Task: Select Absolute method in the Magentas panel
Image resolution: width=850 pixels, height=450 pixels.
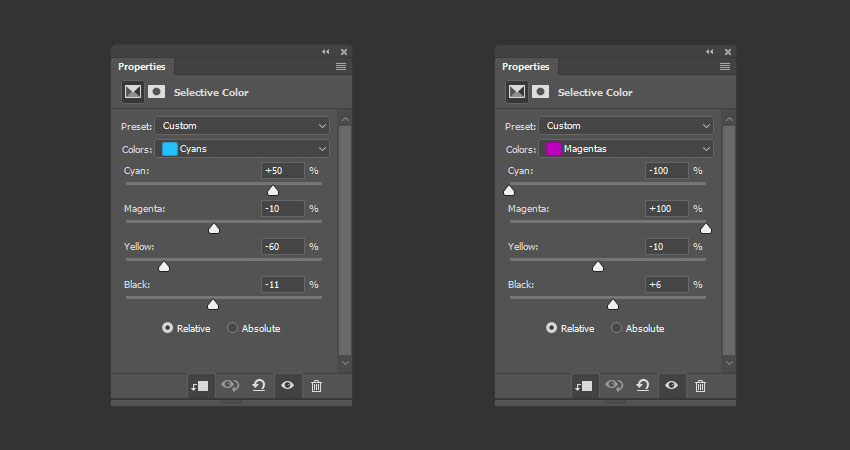Action: (x=617, y=328)
